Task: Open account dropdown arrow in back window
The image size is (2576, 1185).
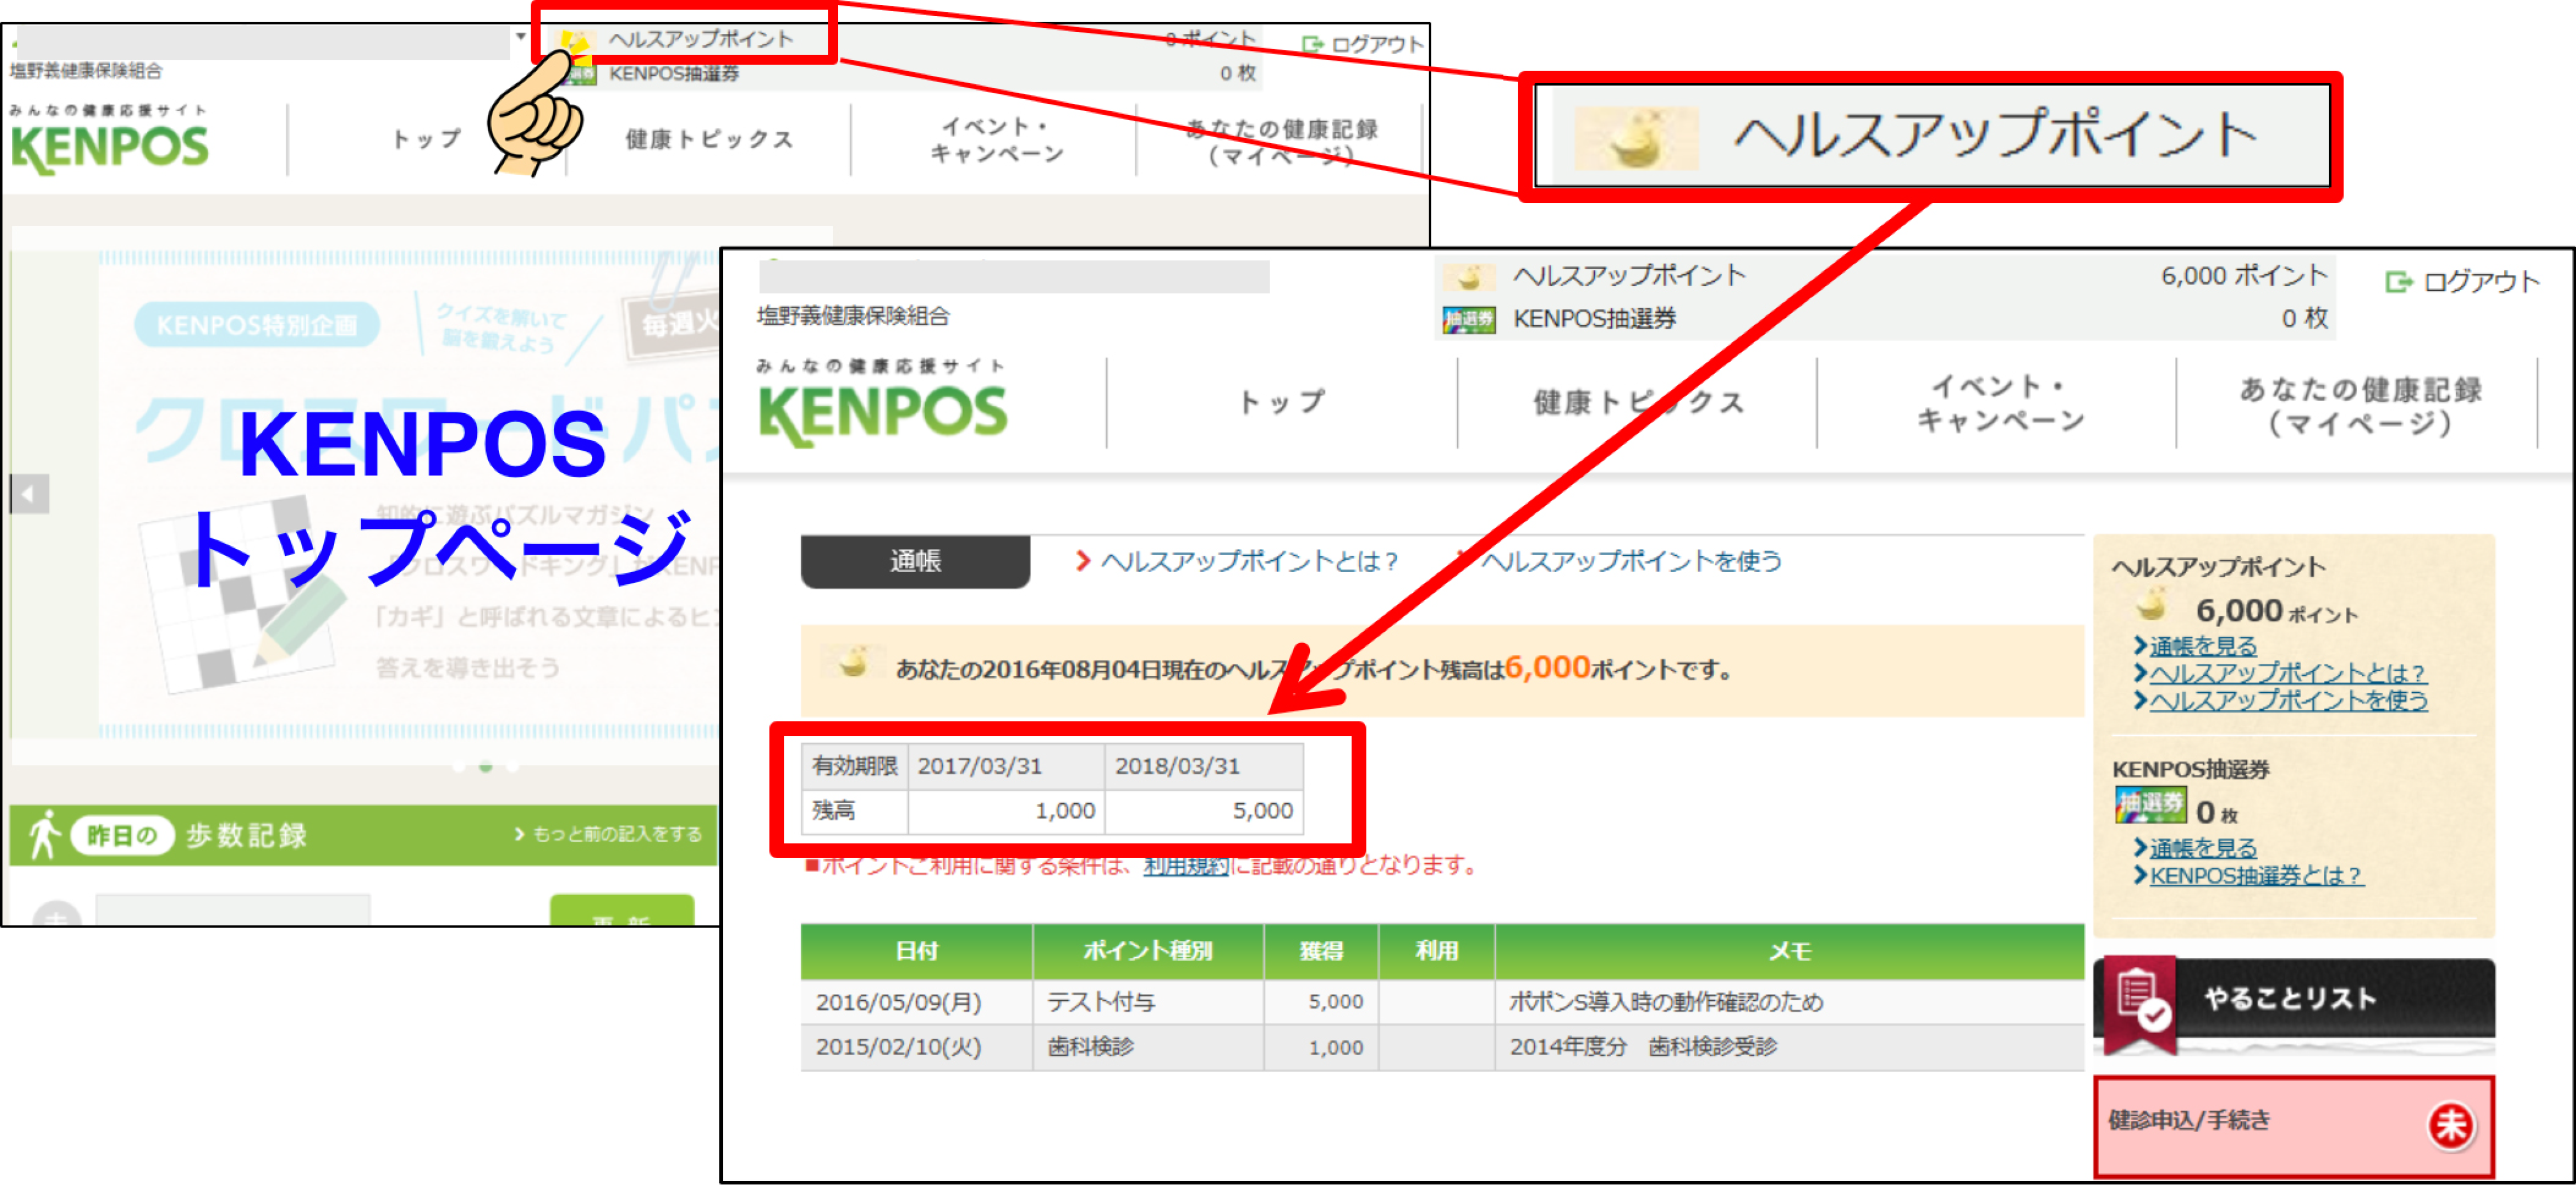Action: click(520, 37)
